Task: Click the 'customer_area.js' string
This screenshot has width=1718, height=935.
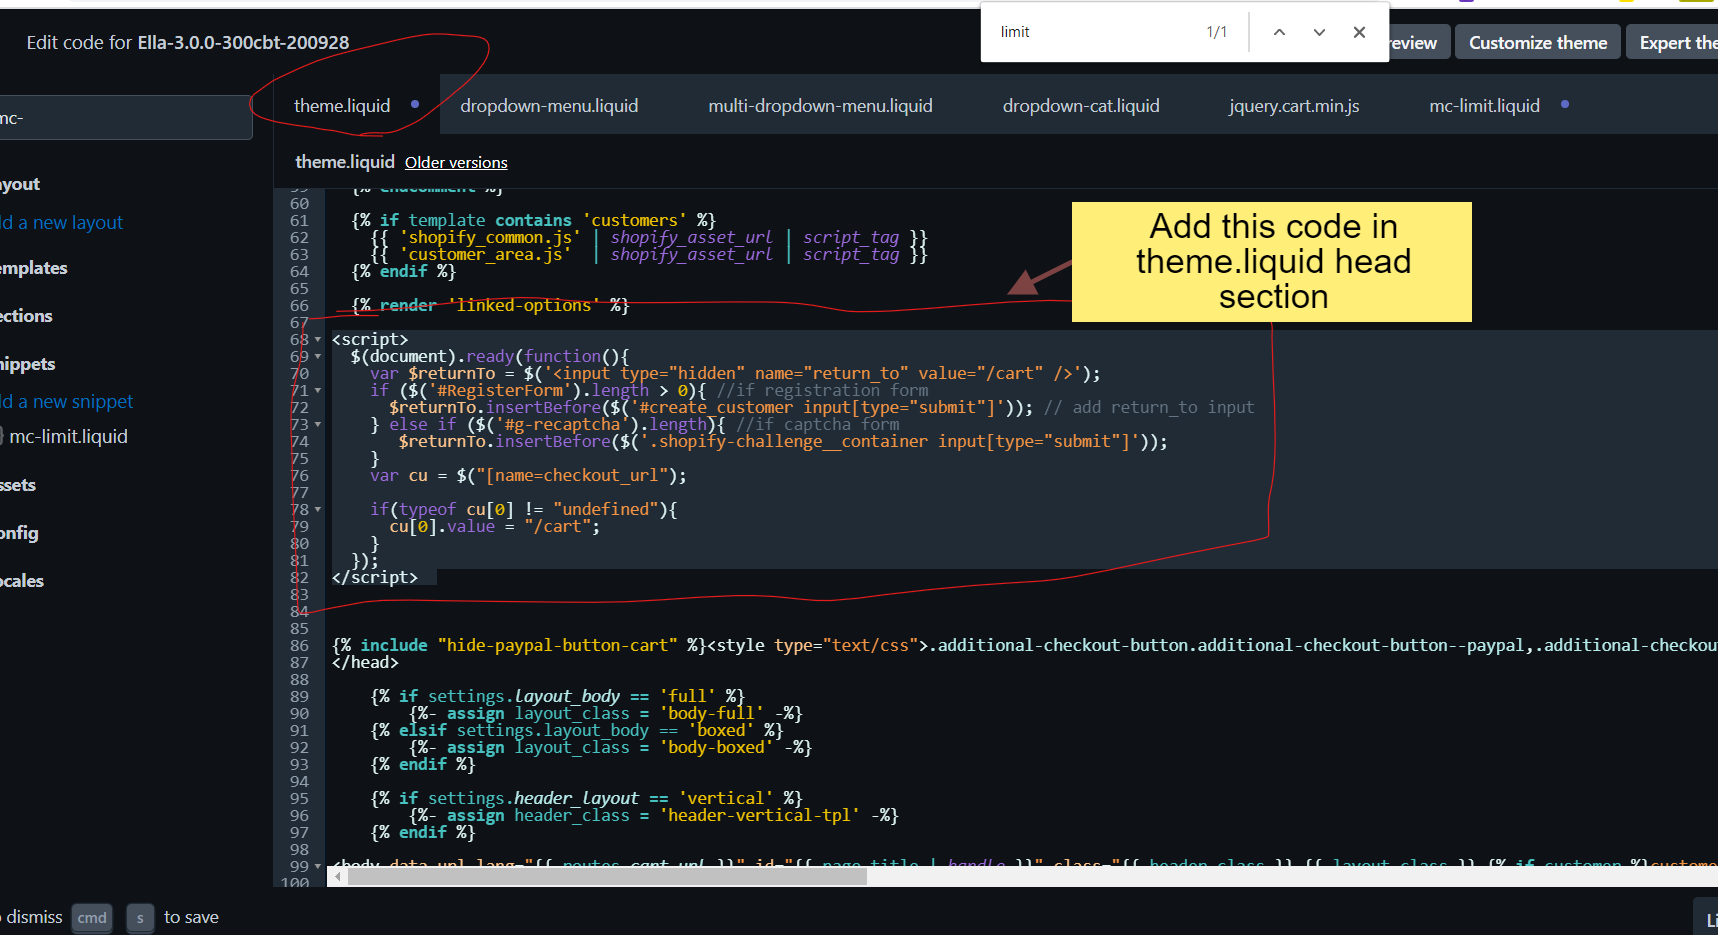Action: [485, 255]
